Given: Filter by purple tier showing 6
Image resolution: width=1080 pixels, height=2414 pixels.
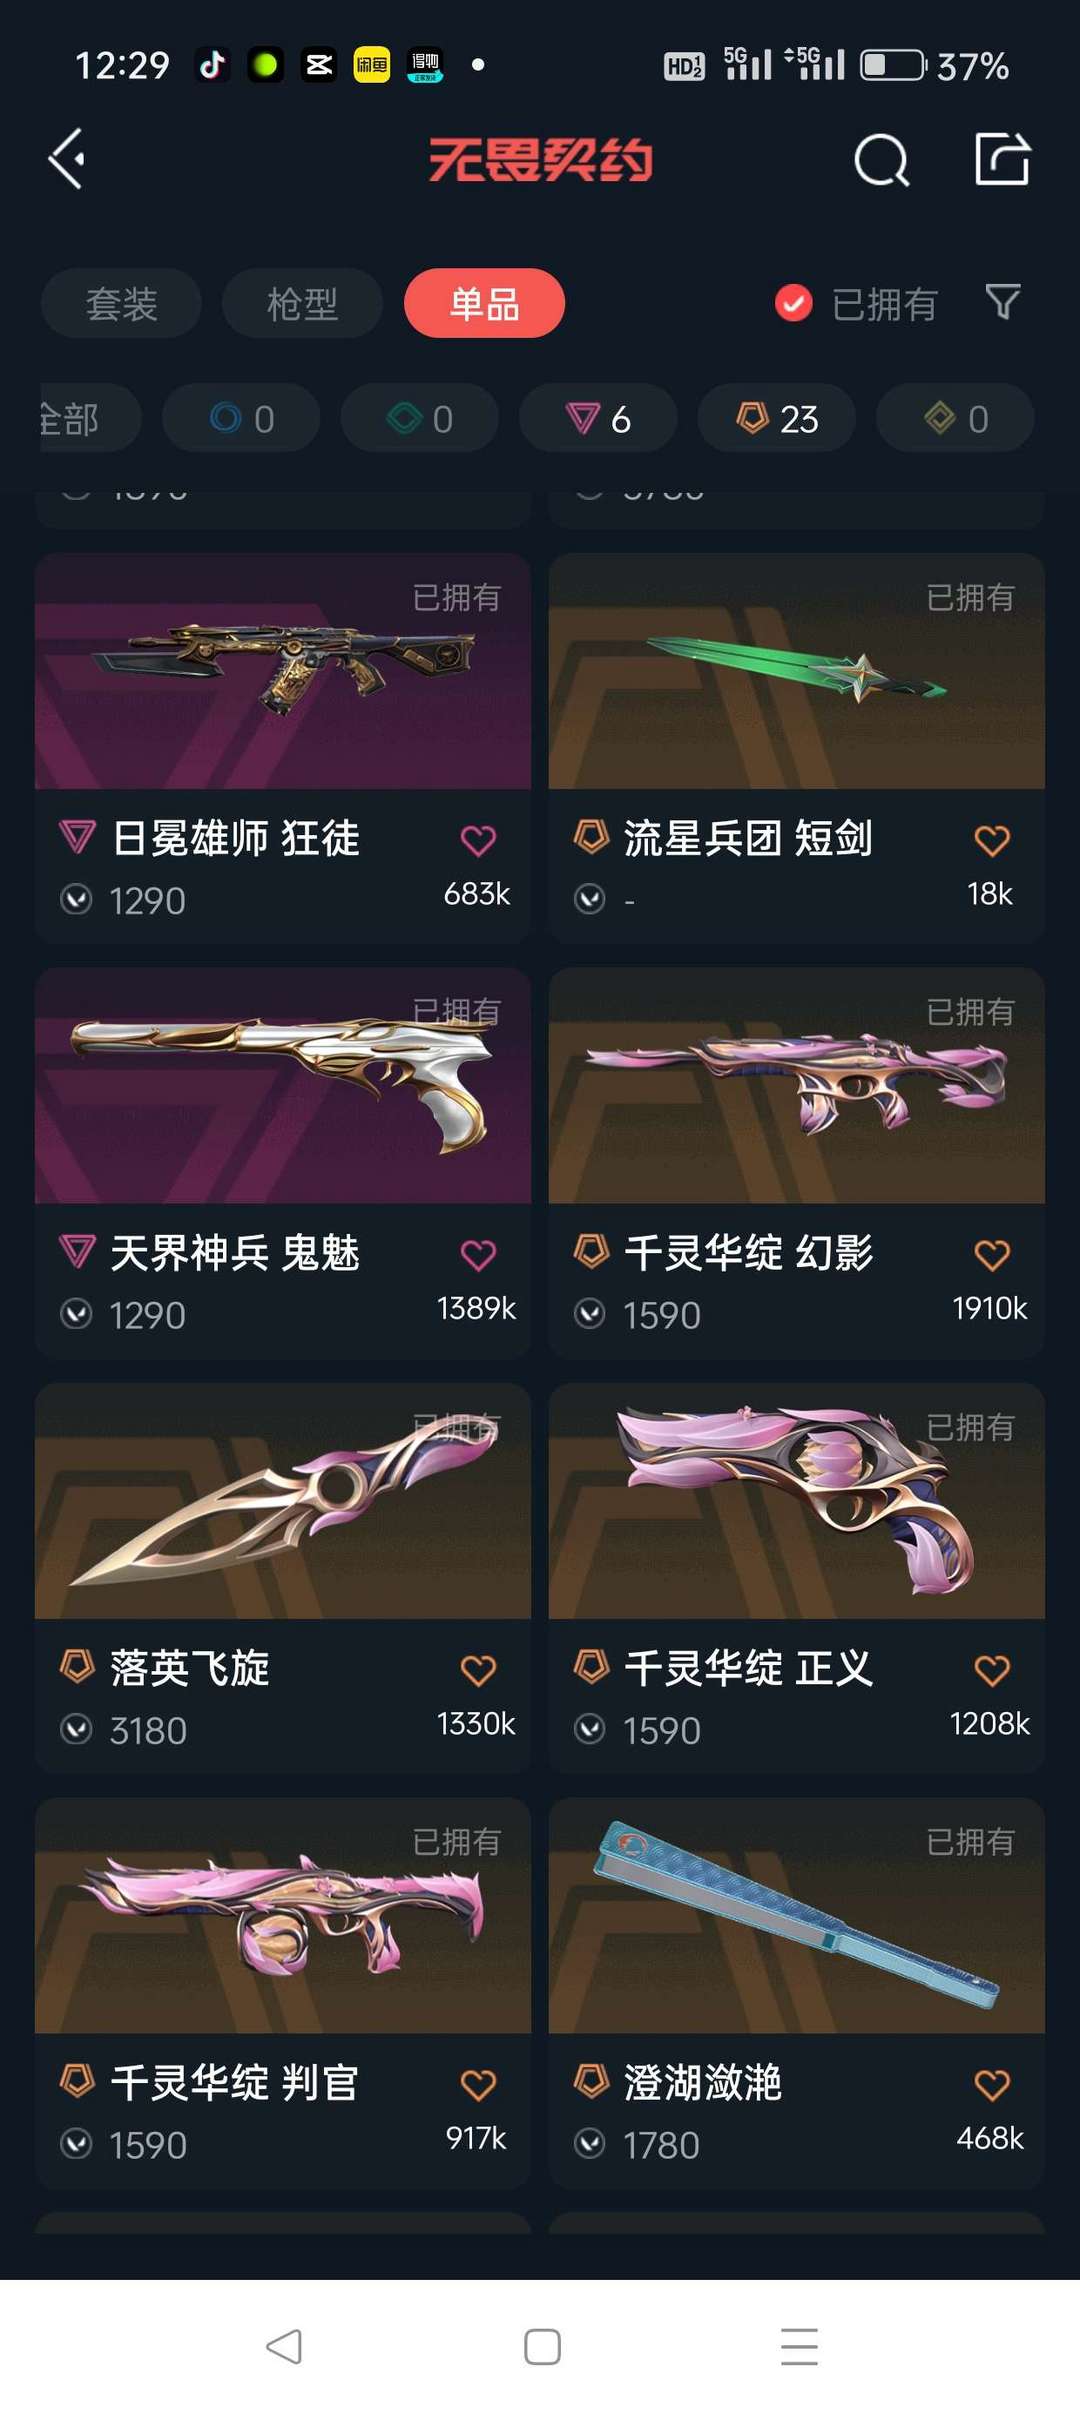Looking at the screenshot, I should (x=598, y=418).
